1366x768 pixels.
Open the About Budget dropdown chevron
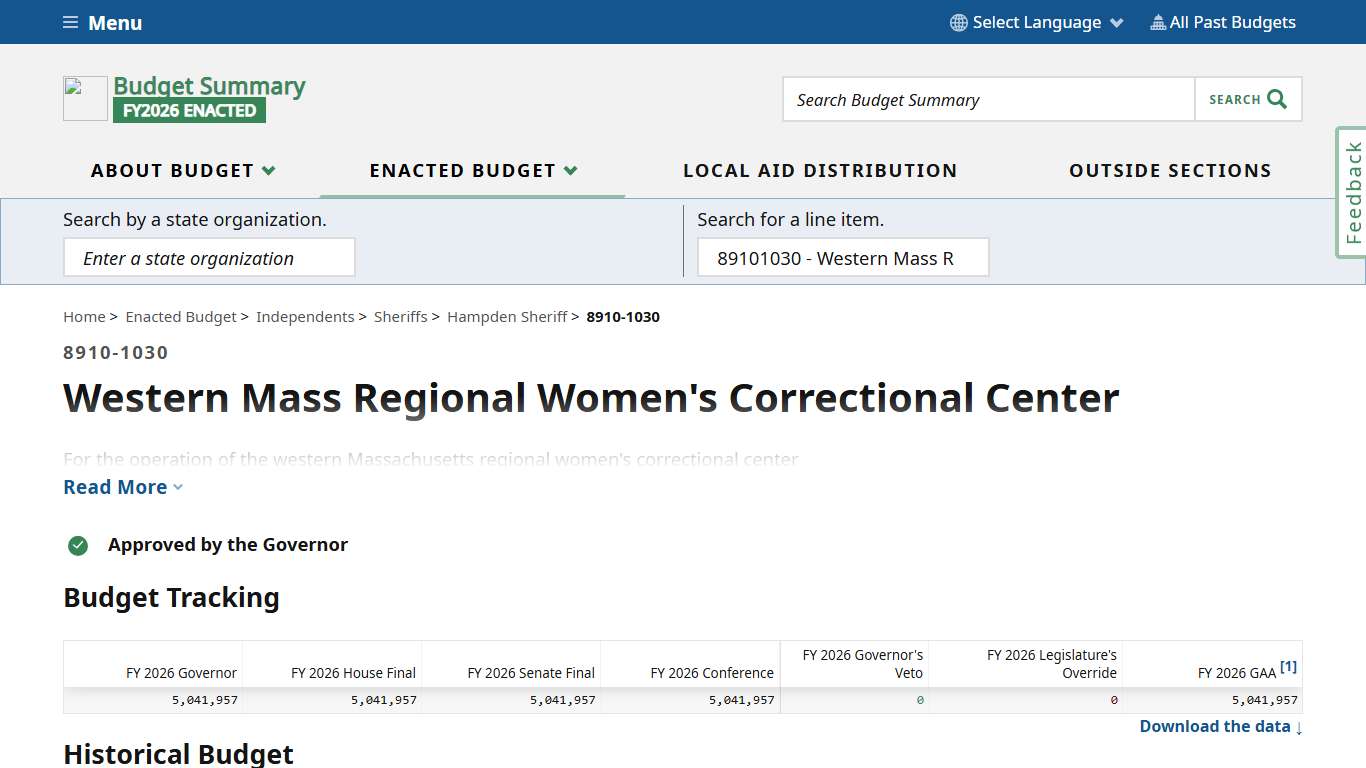pyautogui.click(x=268, y=170)
